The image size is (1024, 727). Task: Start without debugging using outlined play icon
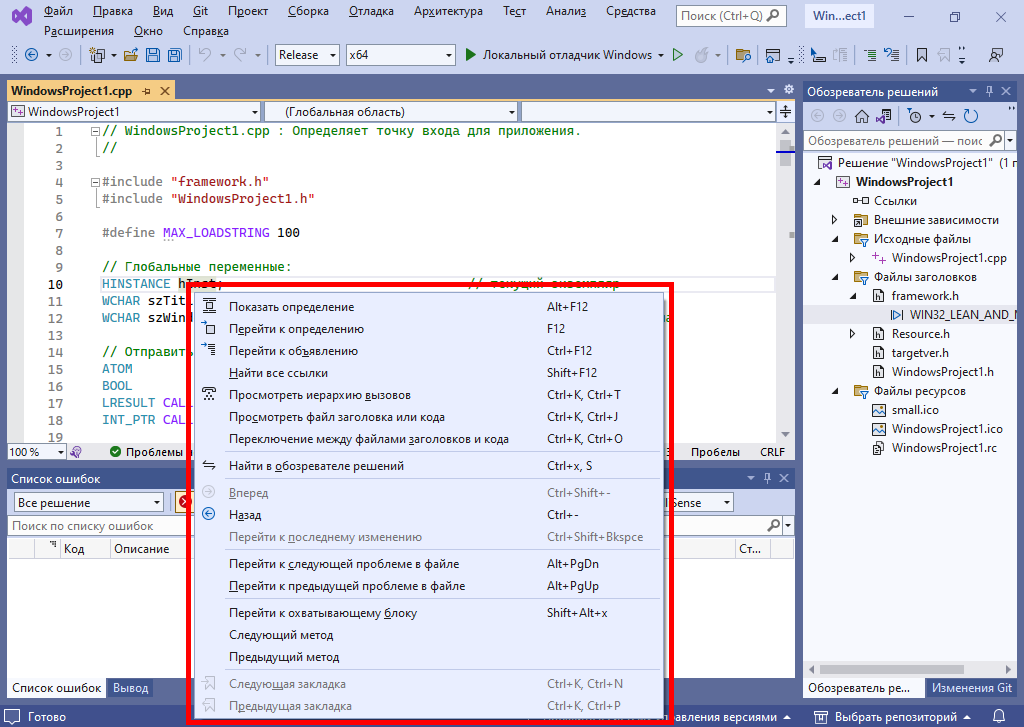677,55
